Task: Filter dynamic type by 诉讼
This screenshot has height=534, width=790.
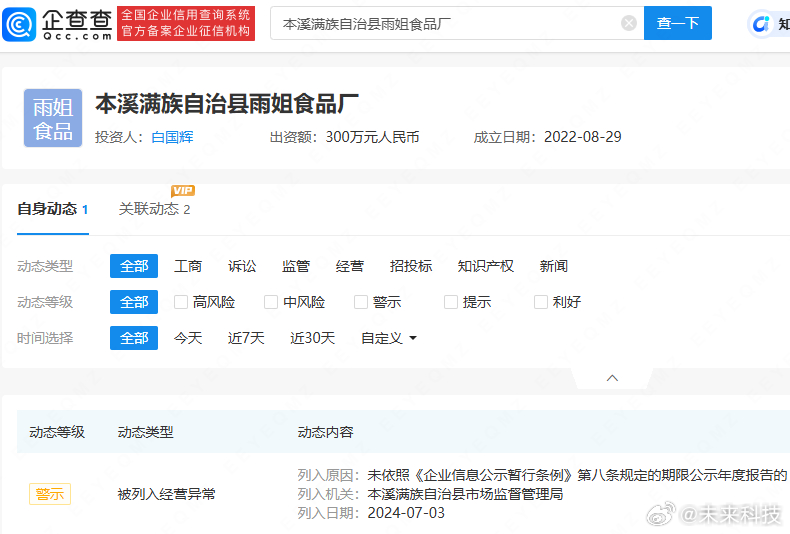Action: 242,266
